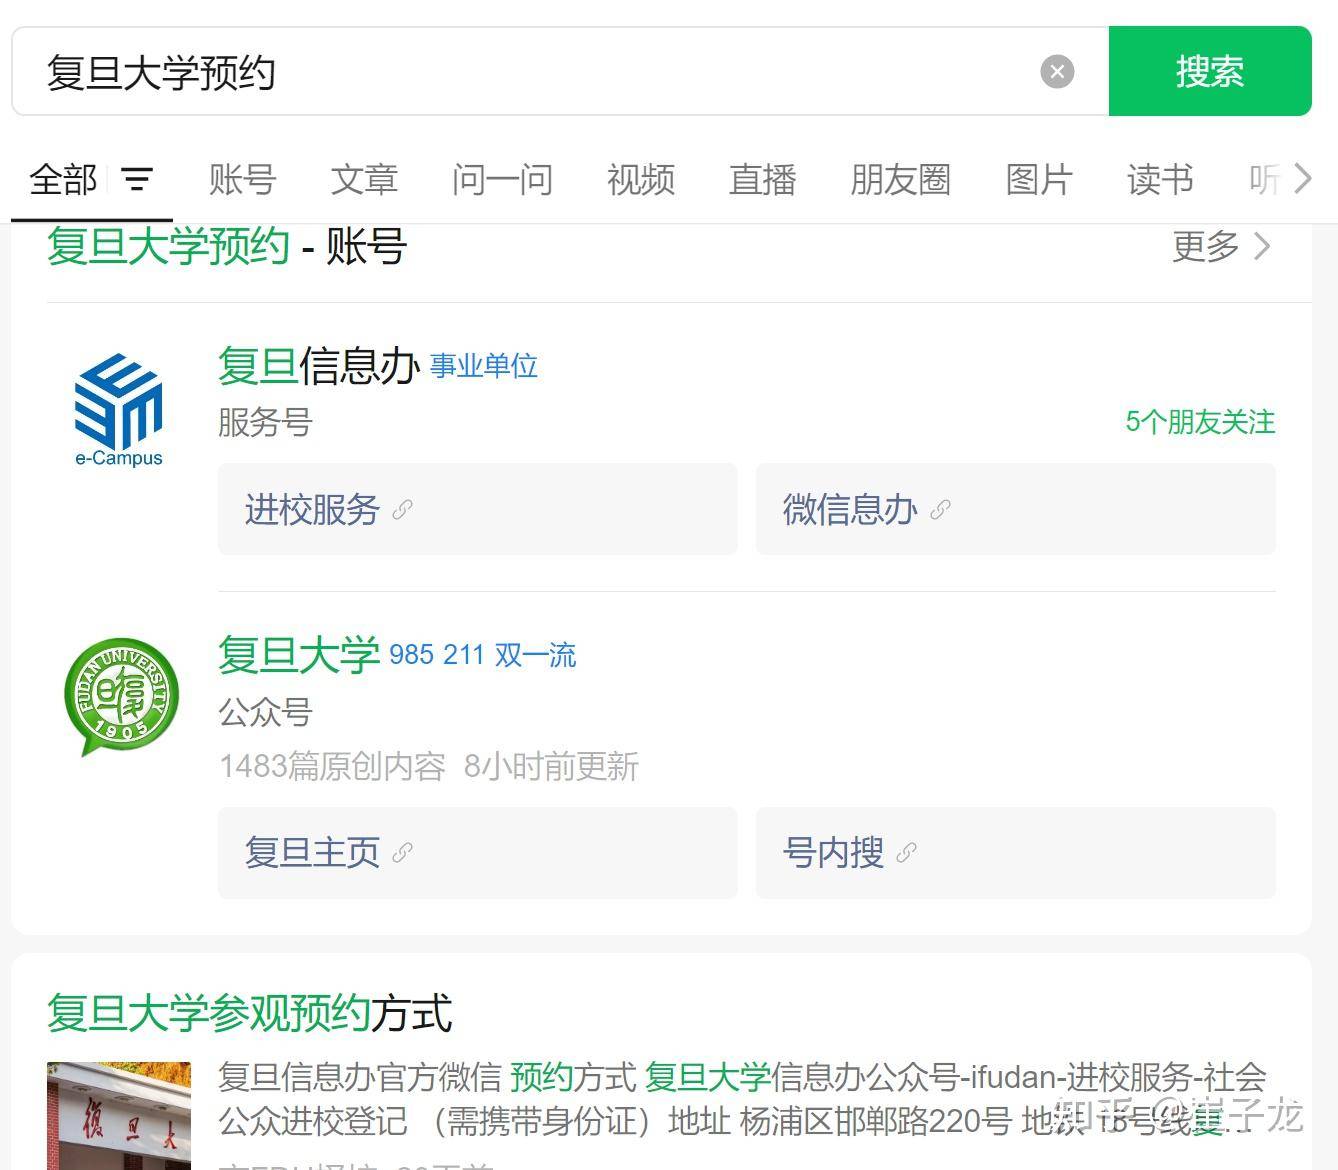Viewport: 1338px width, 1170px height.
Task: Select the 全部 tab
Action: point(63,180)
